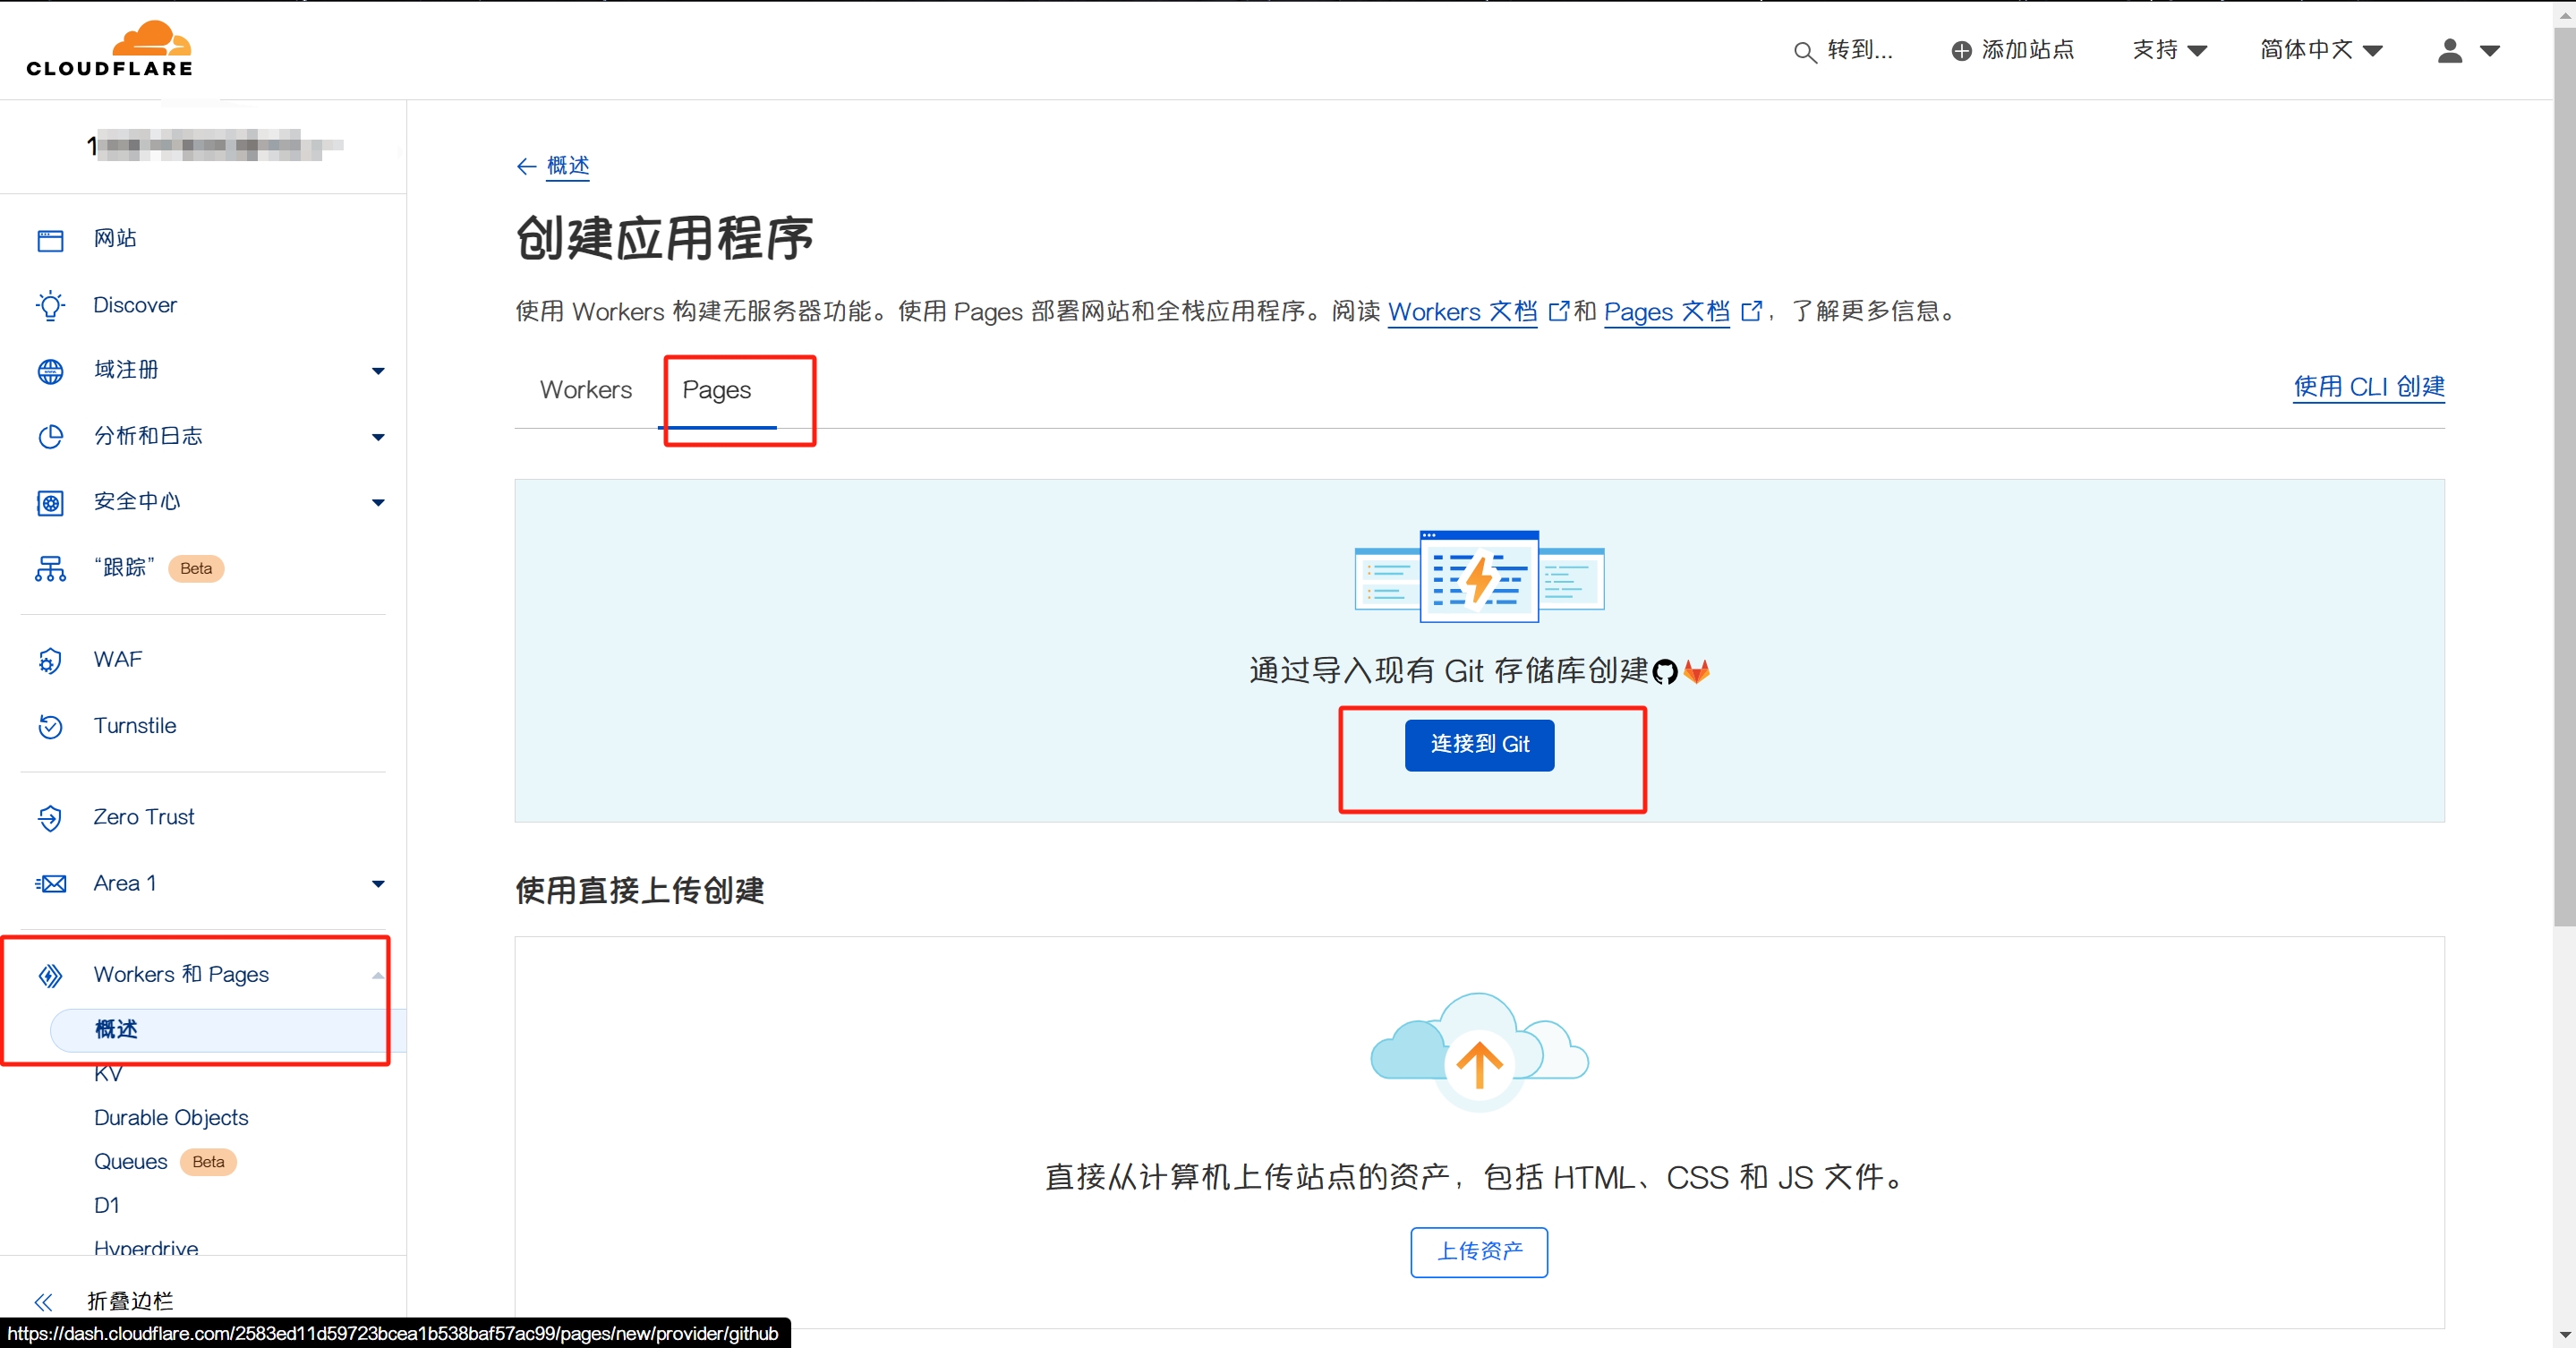Open the account dropdown arrow
This screenshot has height=1348, width=2576.
(2489, 51)
